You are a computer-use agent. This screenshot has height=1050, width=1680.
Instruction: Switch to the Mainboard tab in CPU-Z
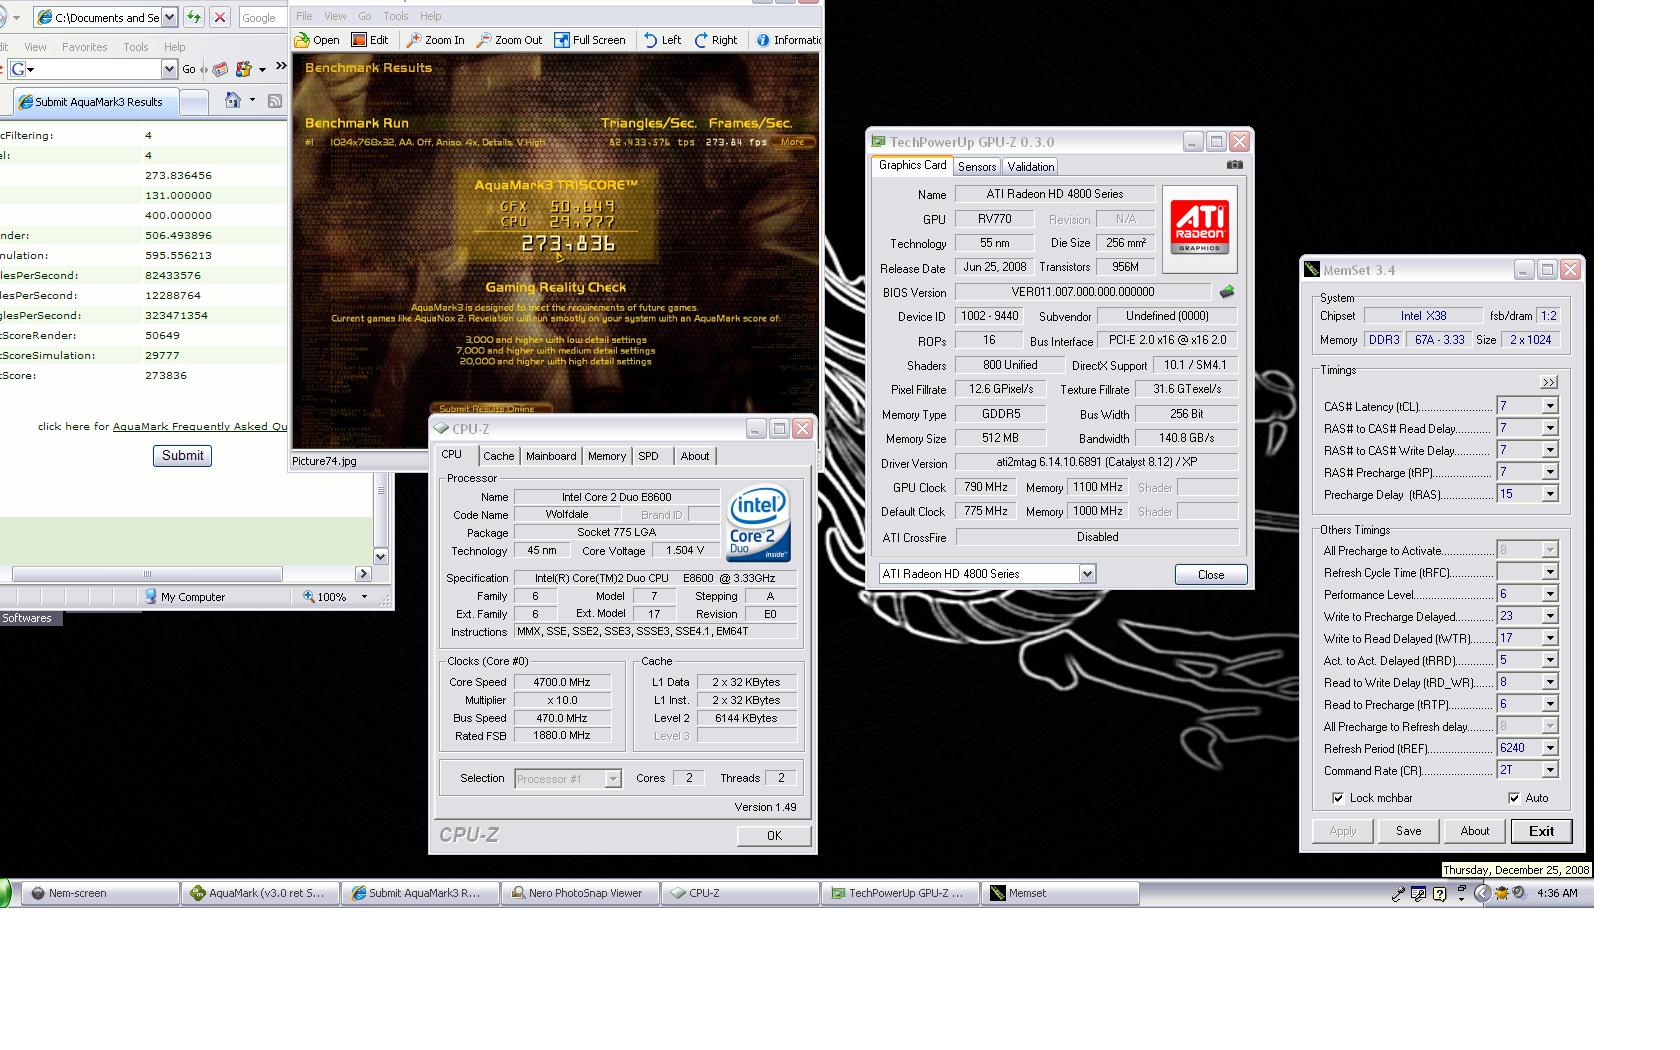coord(551,456)
